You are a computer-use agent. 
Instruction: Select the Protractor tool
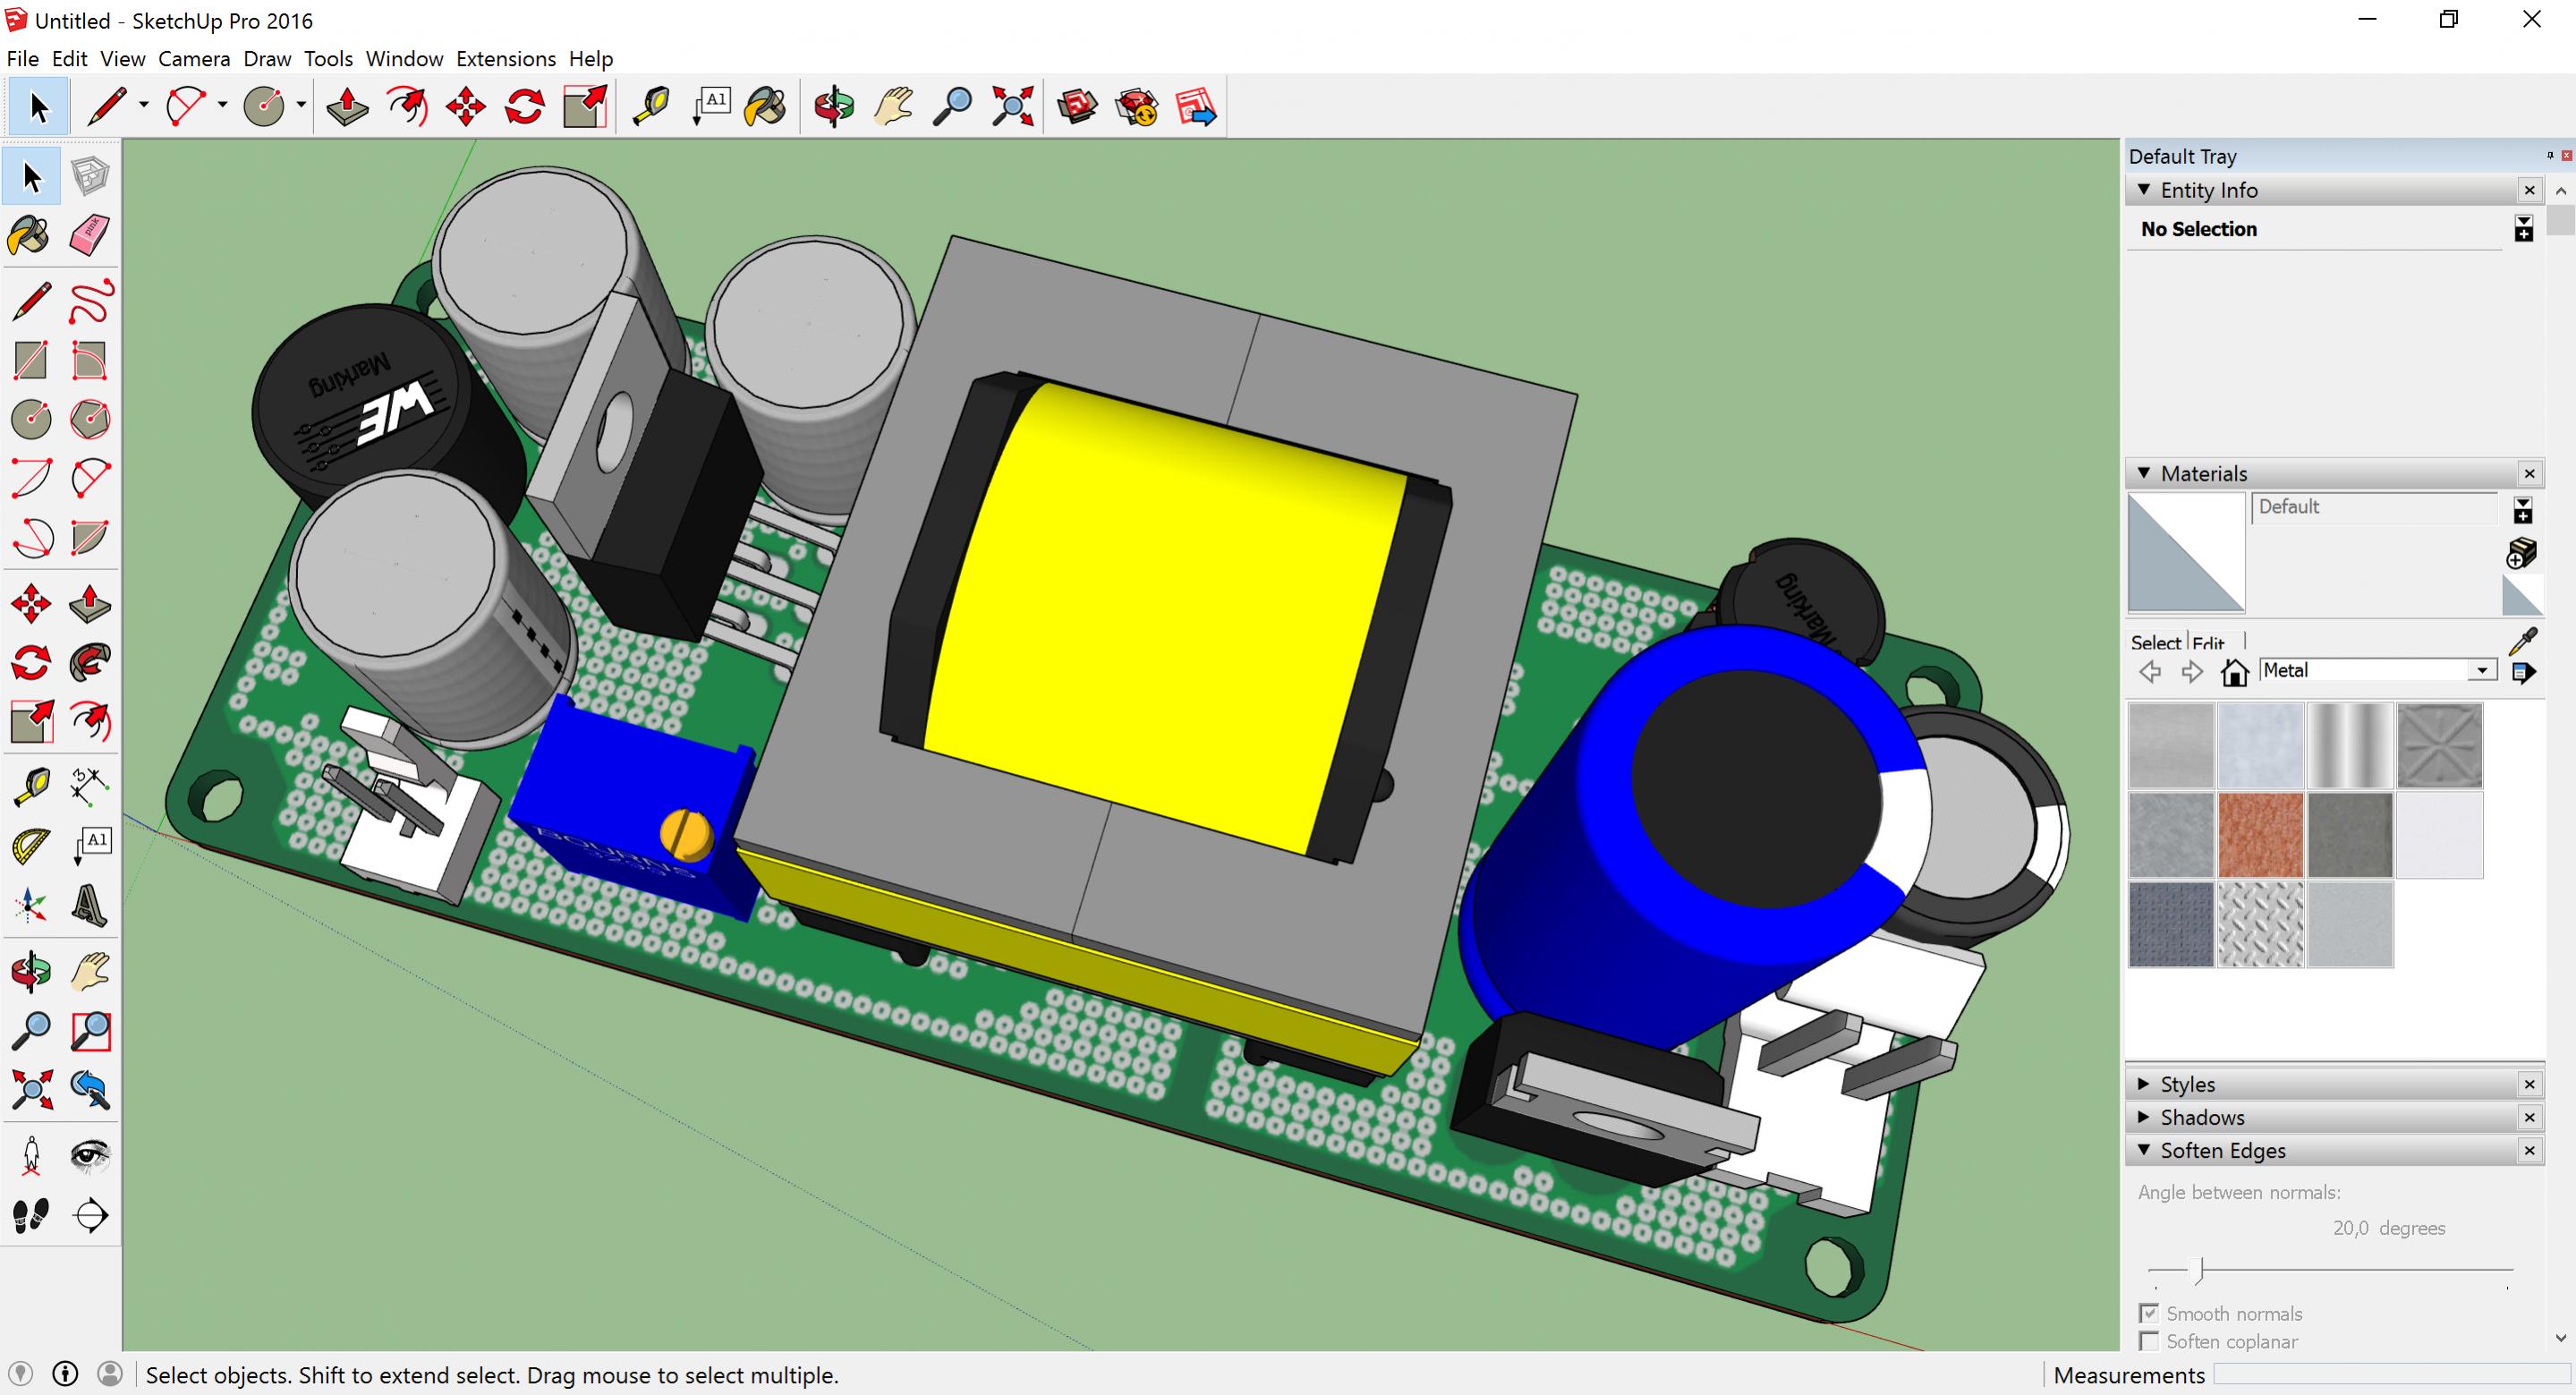pyautogui.click(x=31, y=847)
